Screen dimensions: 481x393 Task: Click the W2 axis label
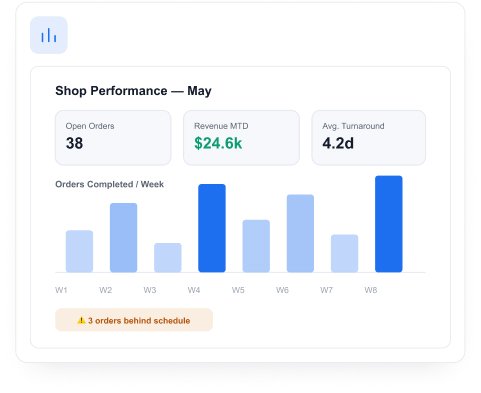106,290
